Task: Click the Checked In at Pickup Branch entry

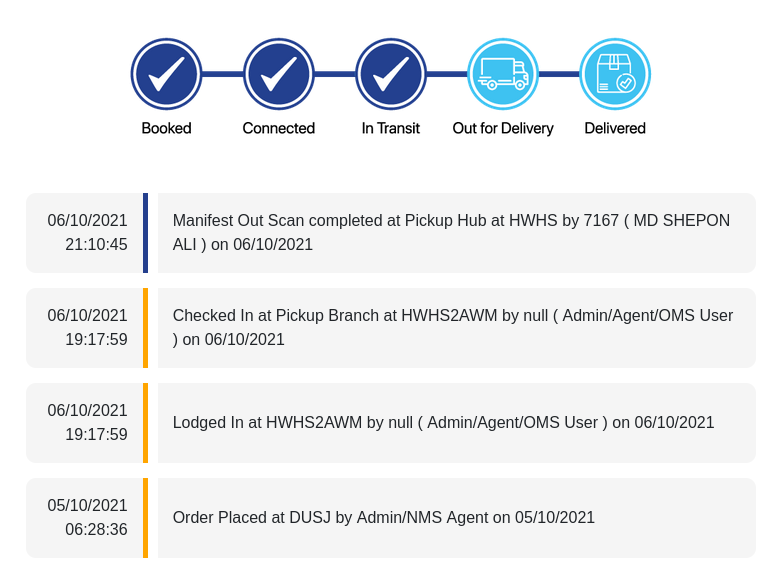Action: coord(453,327)
